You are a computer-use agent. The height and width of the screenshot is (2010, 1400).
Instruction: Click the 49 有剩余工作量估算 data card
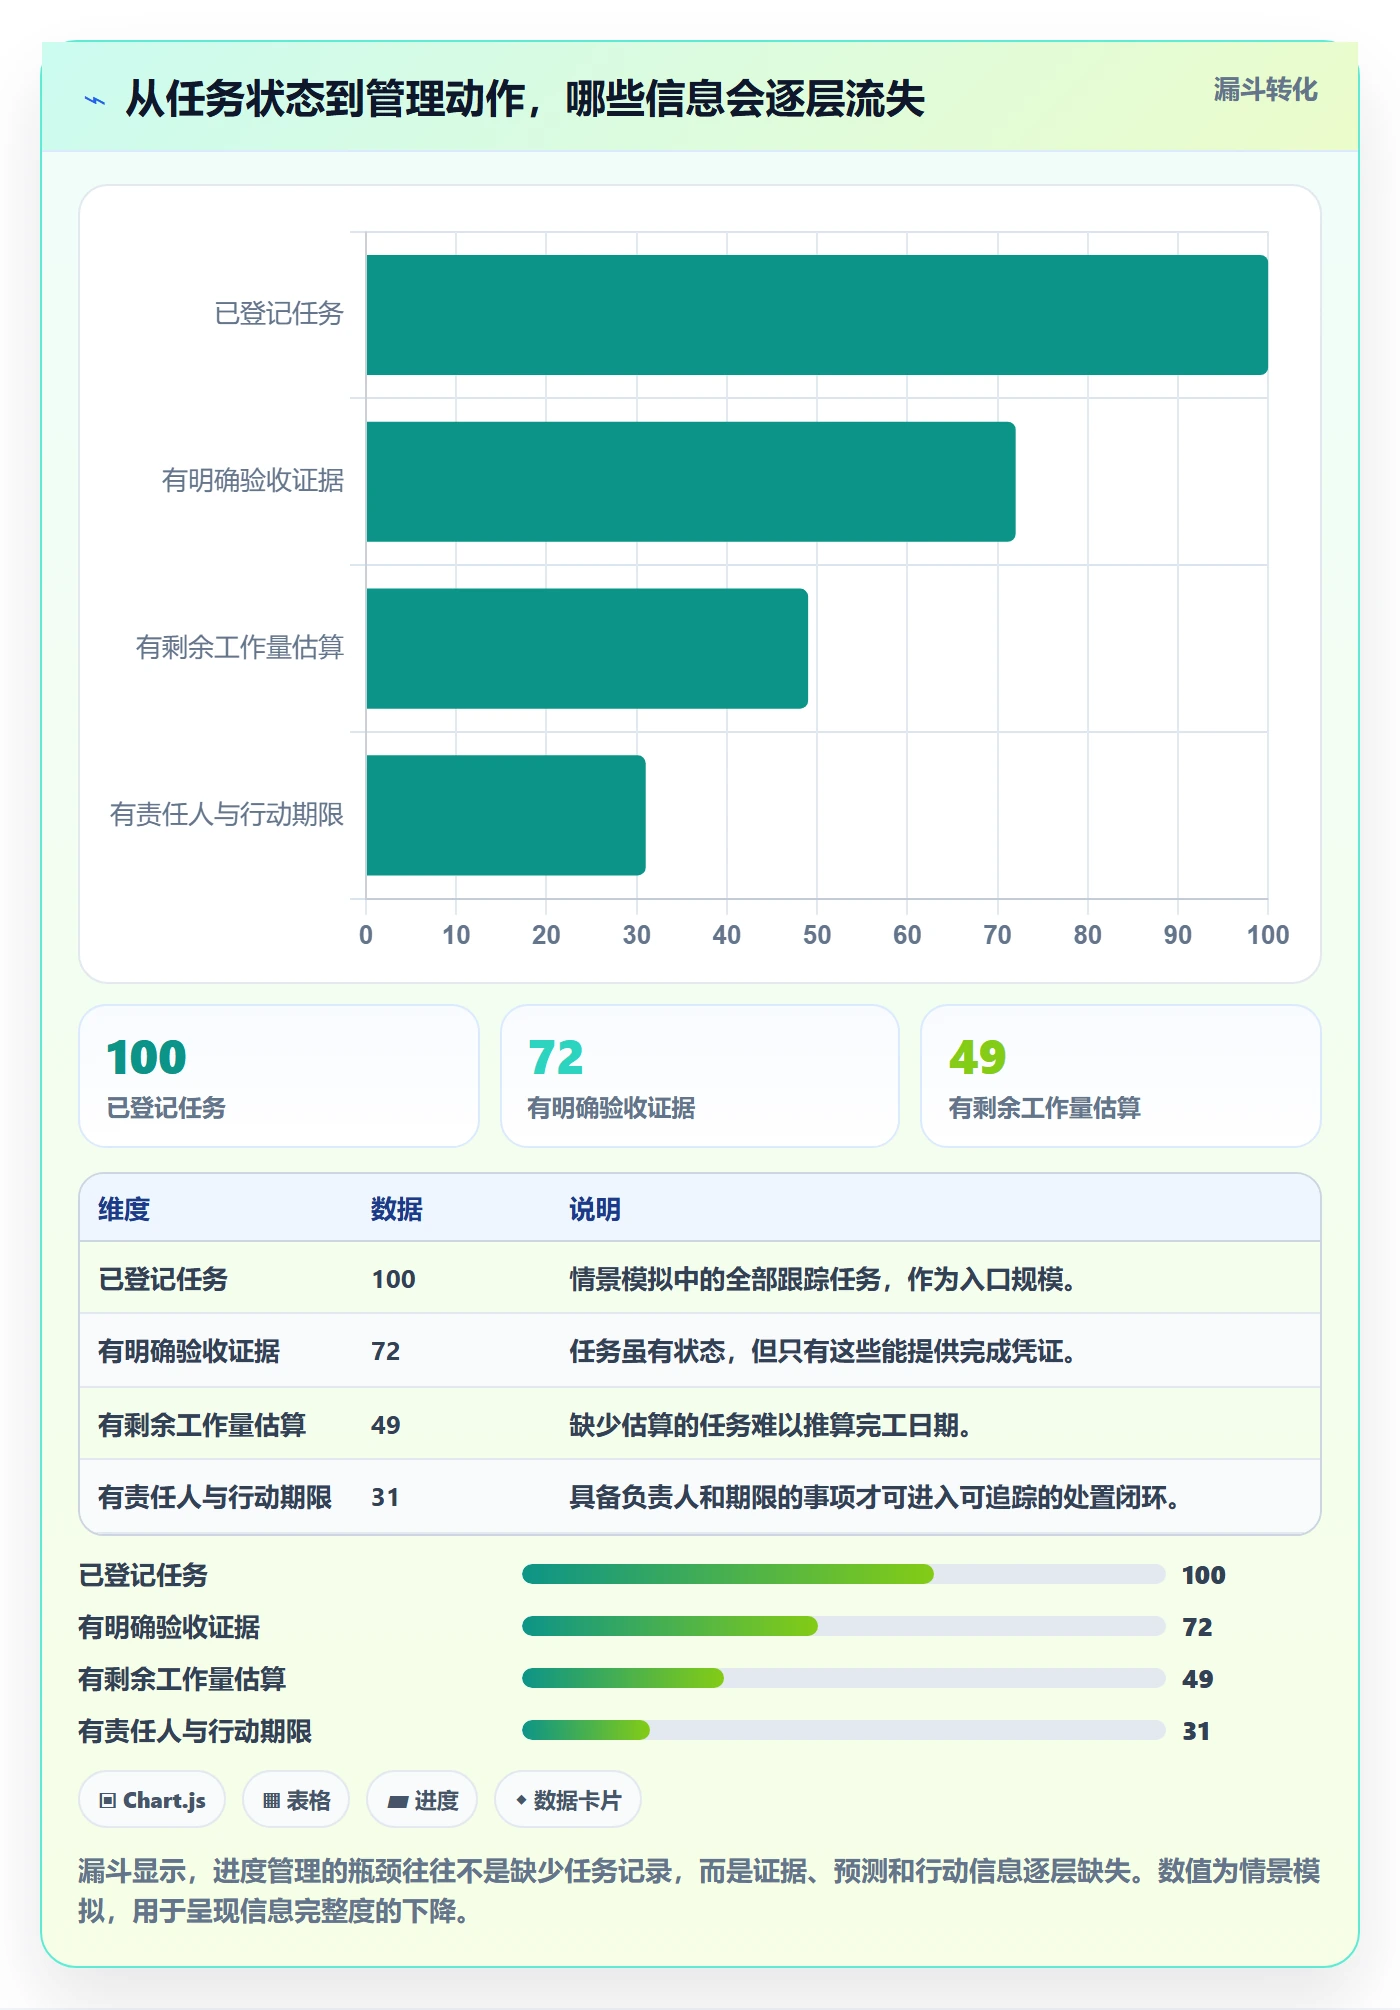(1121, 1076)
